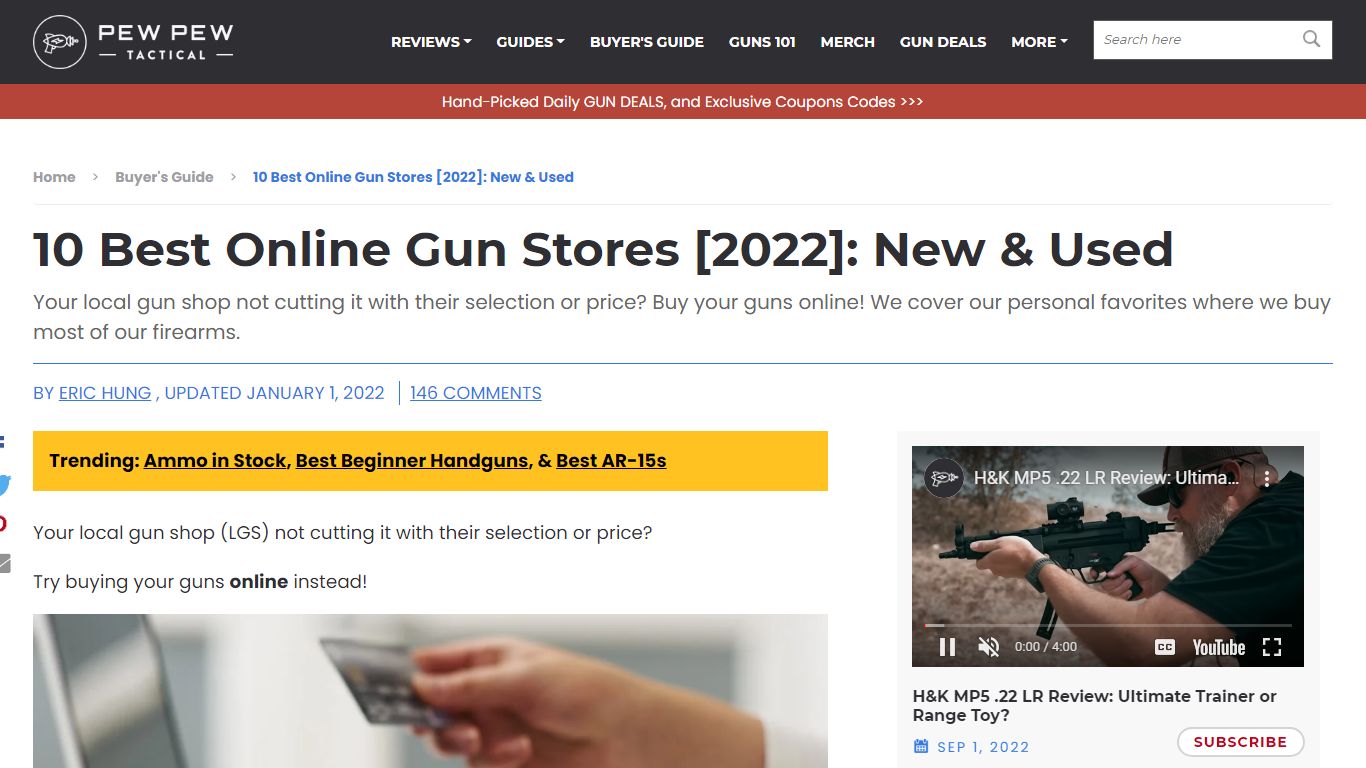Pause the H&K MP5 video

pos(947,647)
